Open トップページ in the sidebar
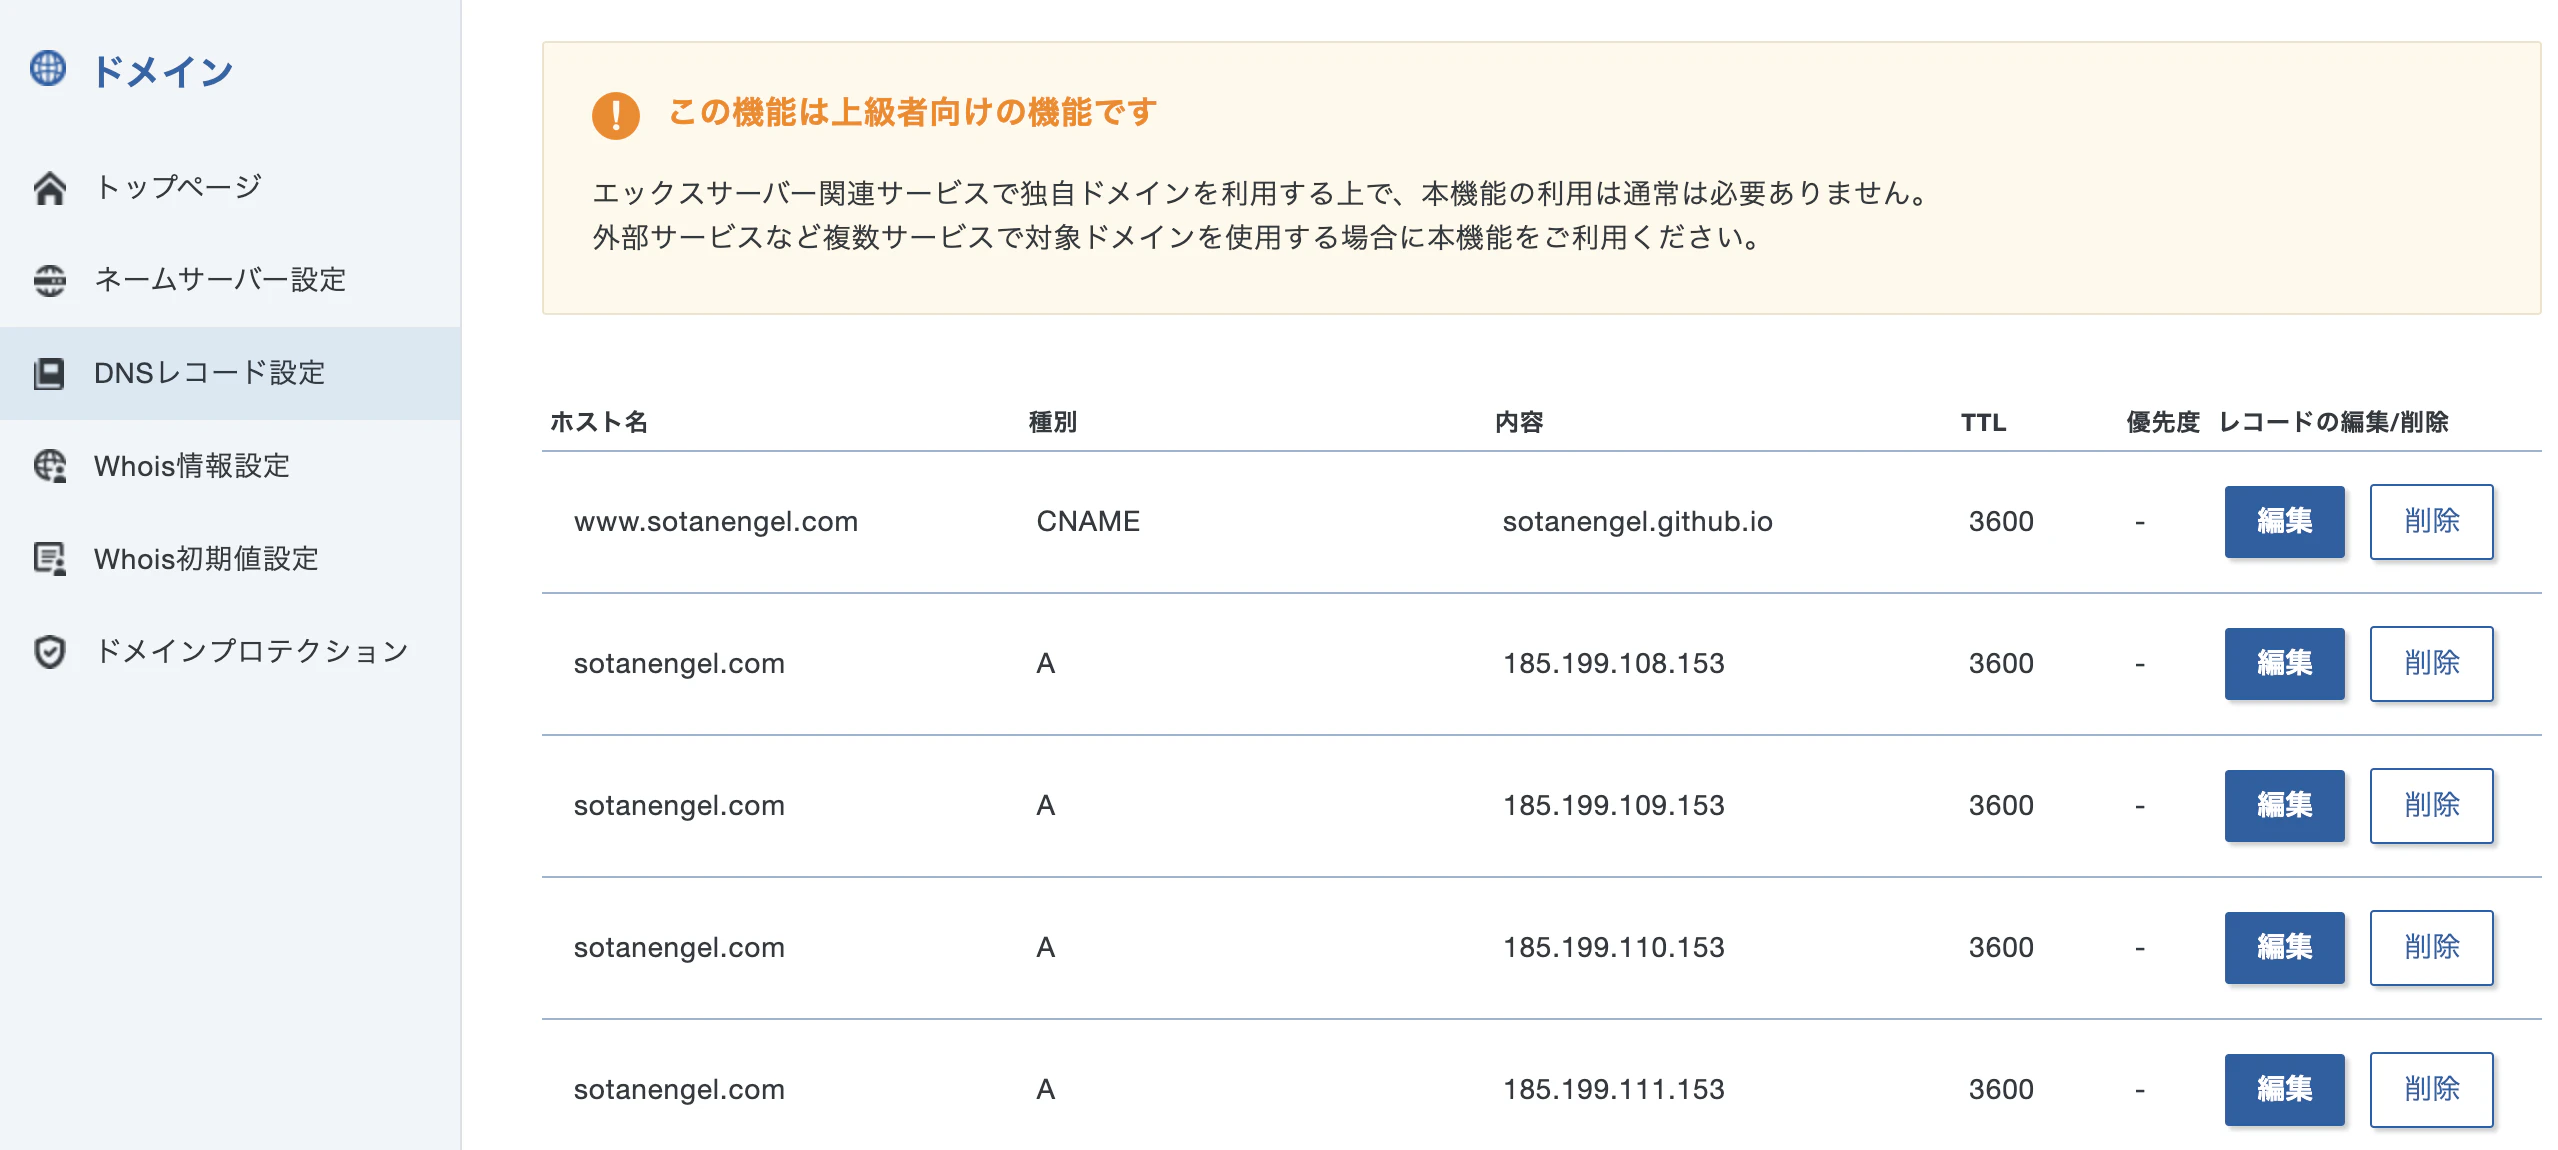The height and width of the screenshot is (1150, 2558). coord(178,187)
